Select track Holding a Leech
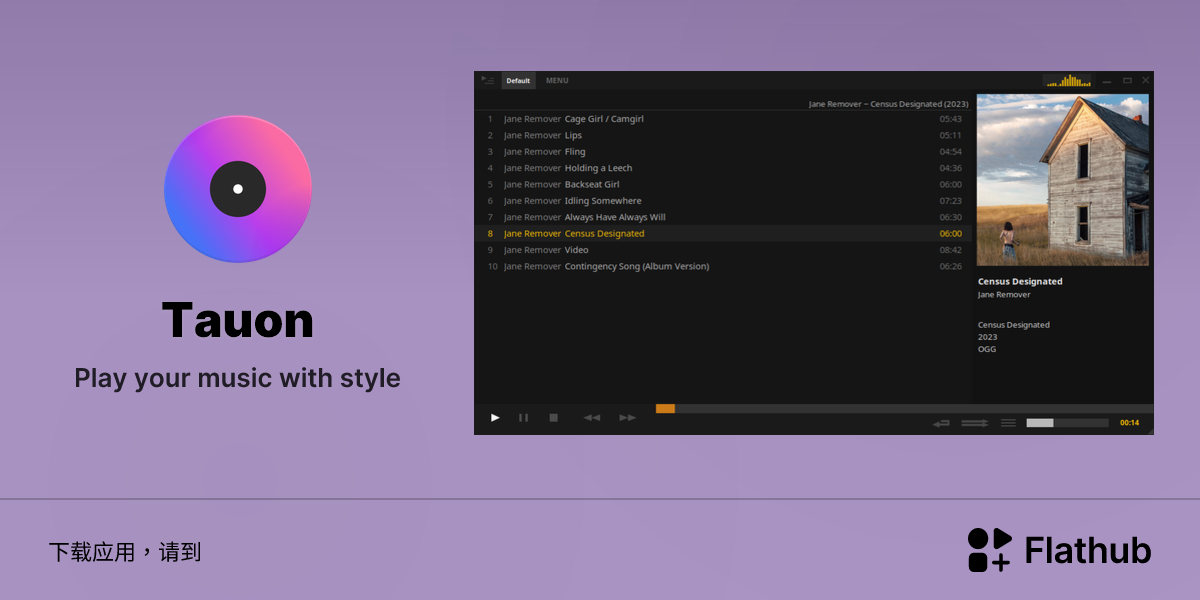1200x600 pixels. [723, 168]
